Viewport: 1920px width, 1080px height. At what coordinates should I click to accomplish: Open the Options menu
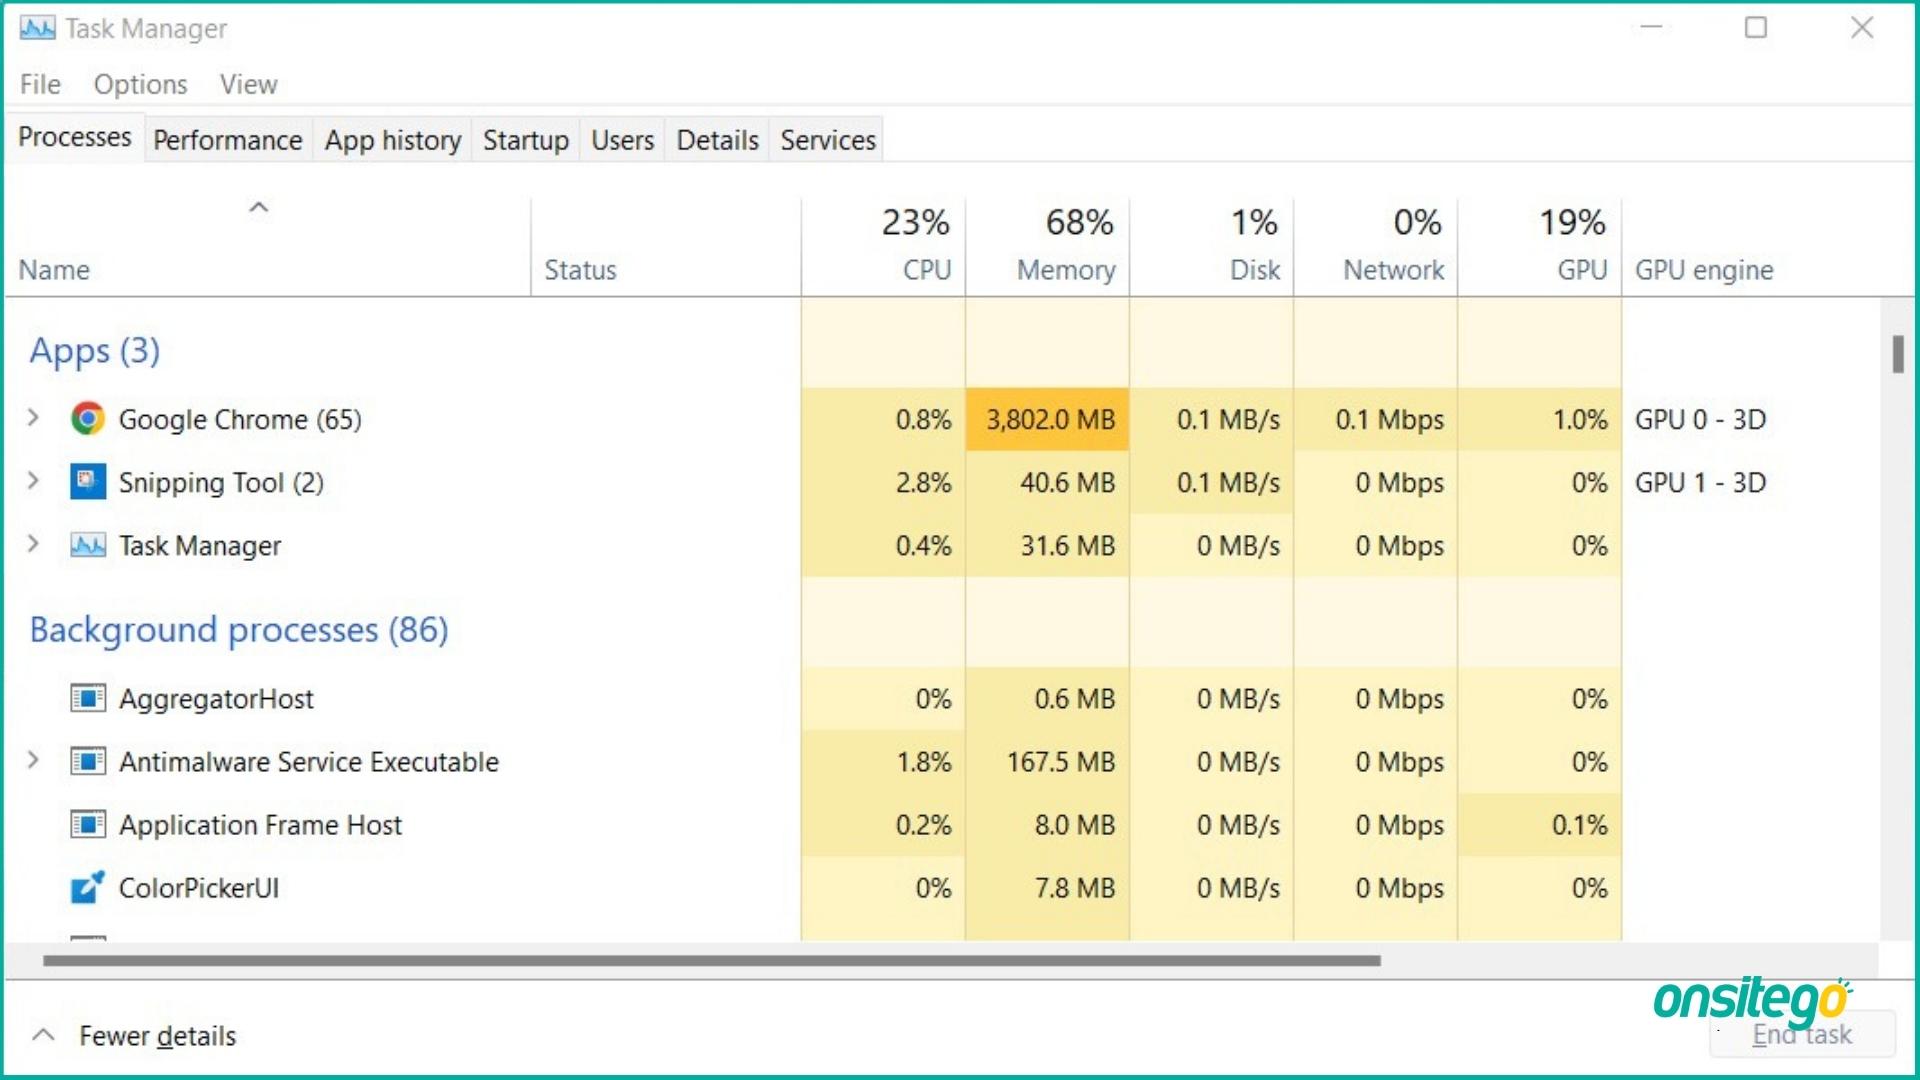[x=140, y=84]
